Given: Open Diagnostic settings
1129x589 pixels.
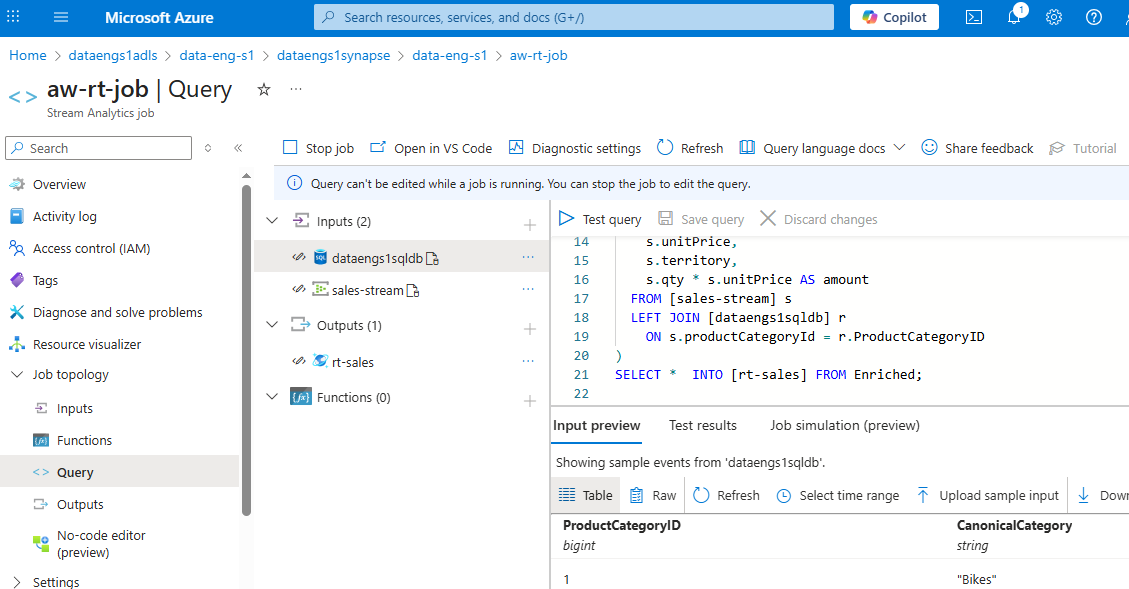Looking at the screenshot, I should click(x=575, y=148).
